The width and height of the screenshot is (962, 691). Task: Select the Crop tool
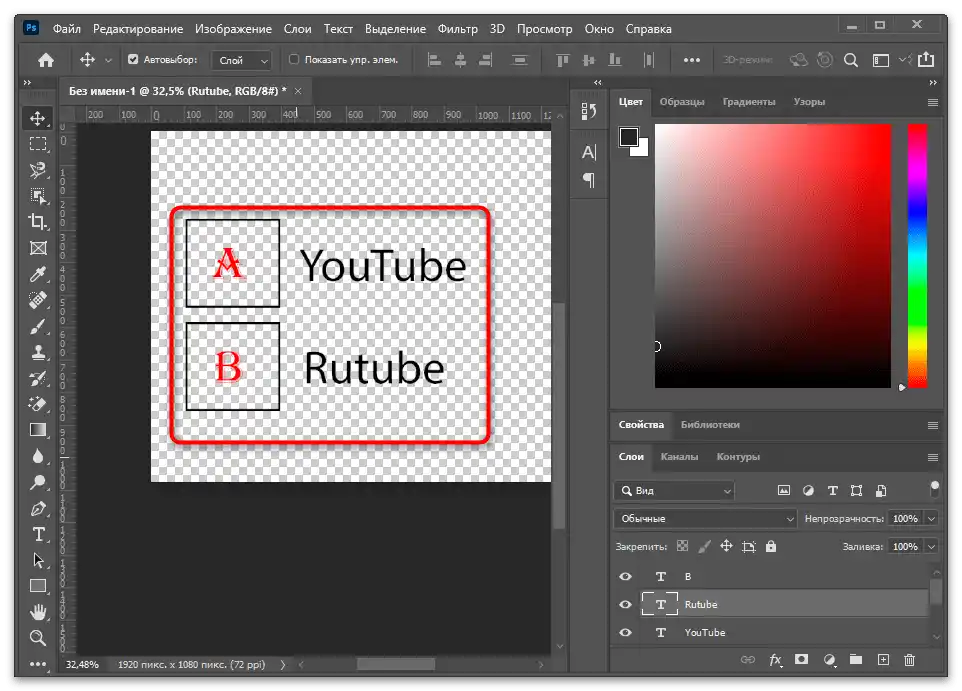click(38, 222)
